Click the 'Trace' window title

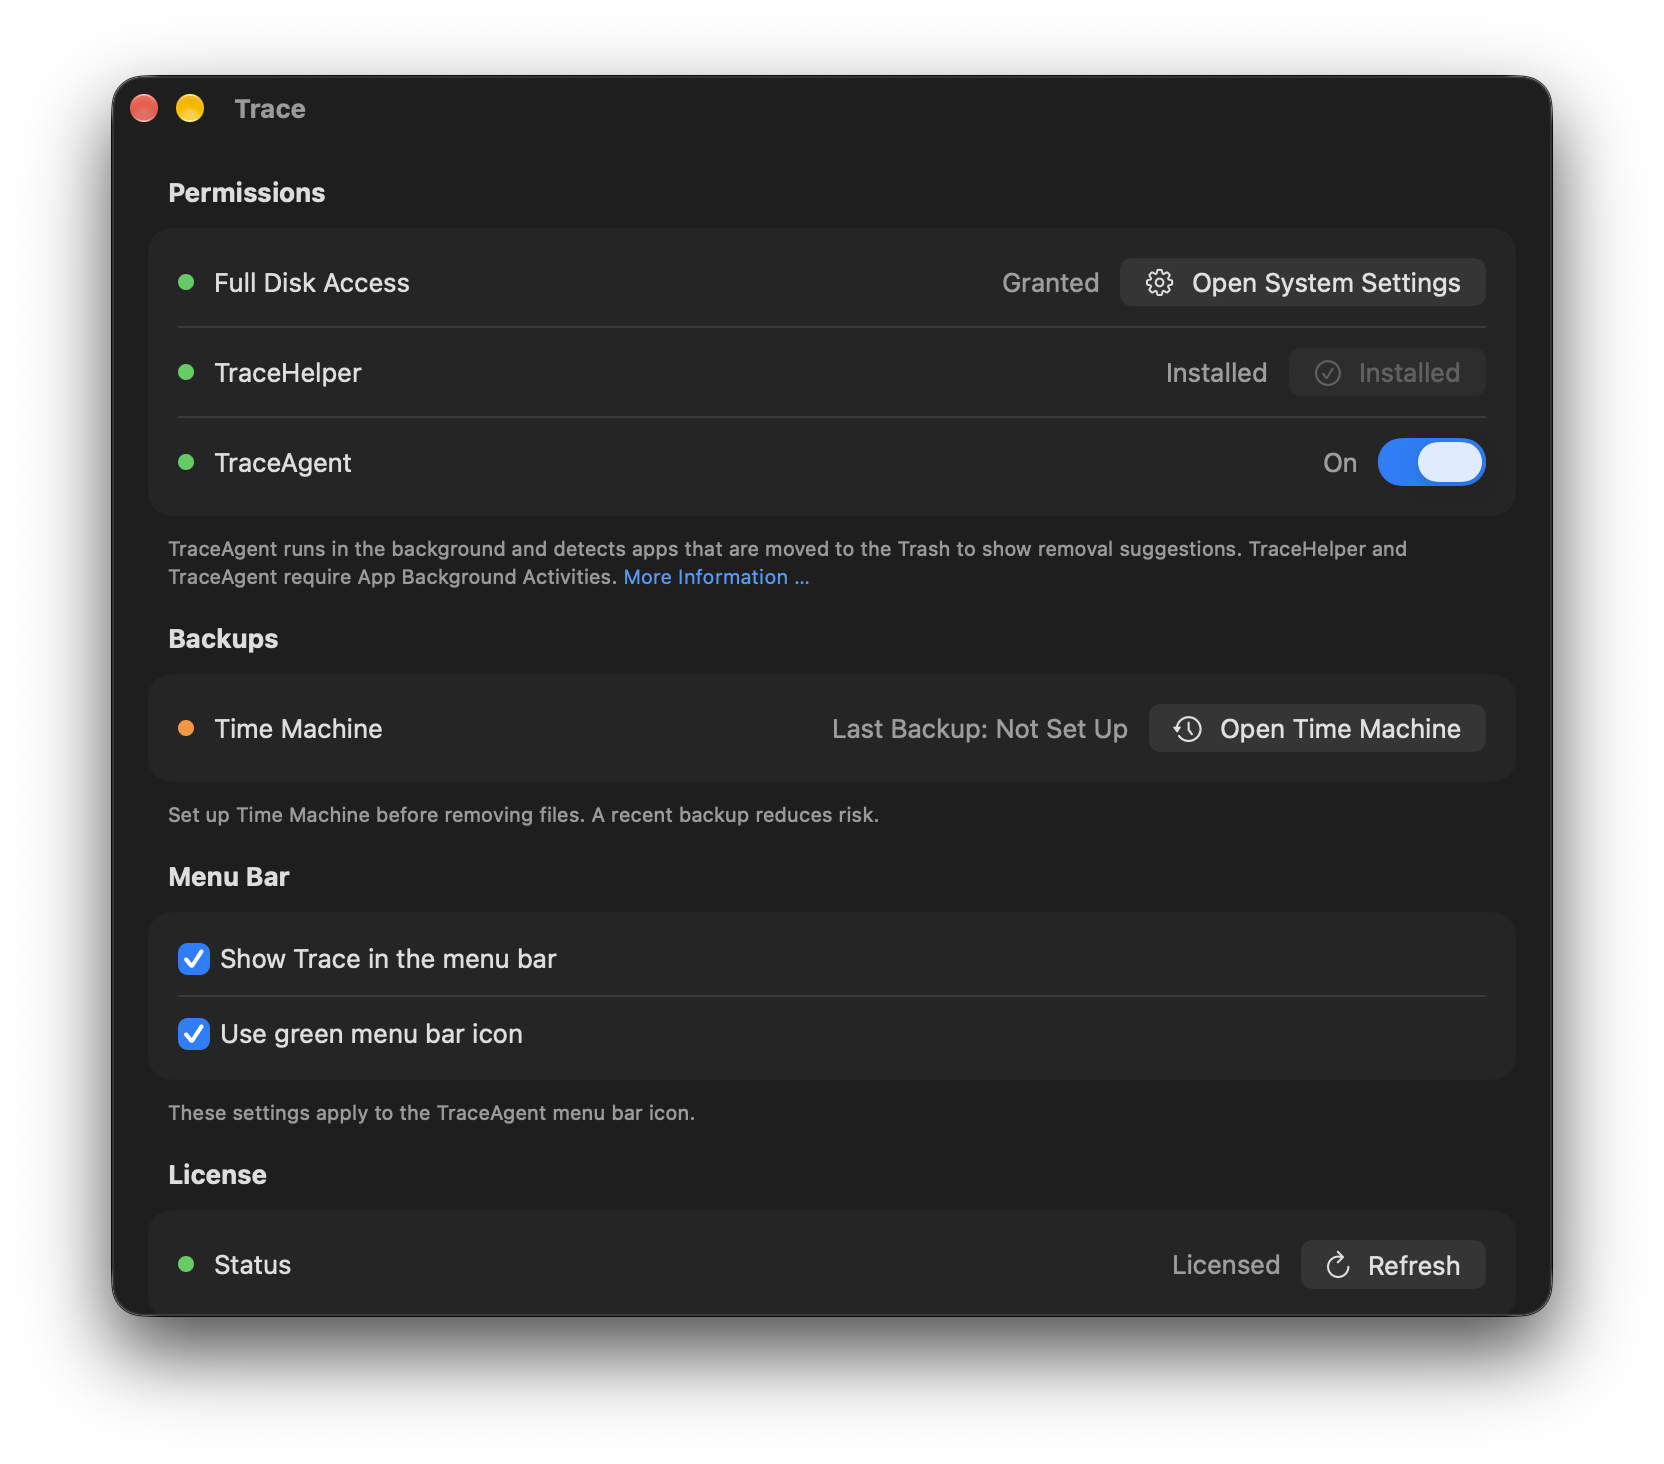[x=270, y=109]
